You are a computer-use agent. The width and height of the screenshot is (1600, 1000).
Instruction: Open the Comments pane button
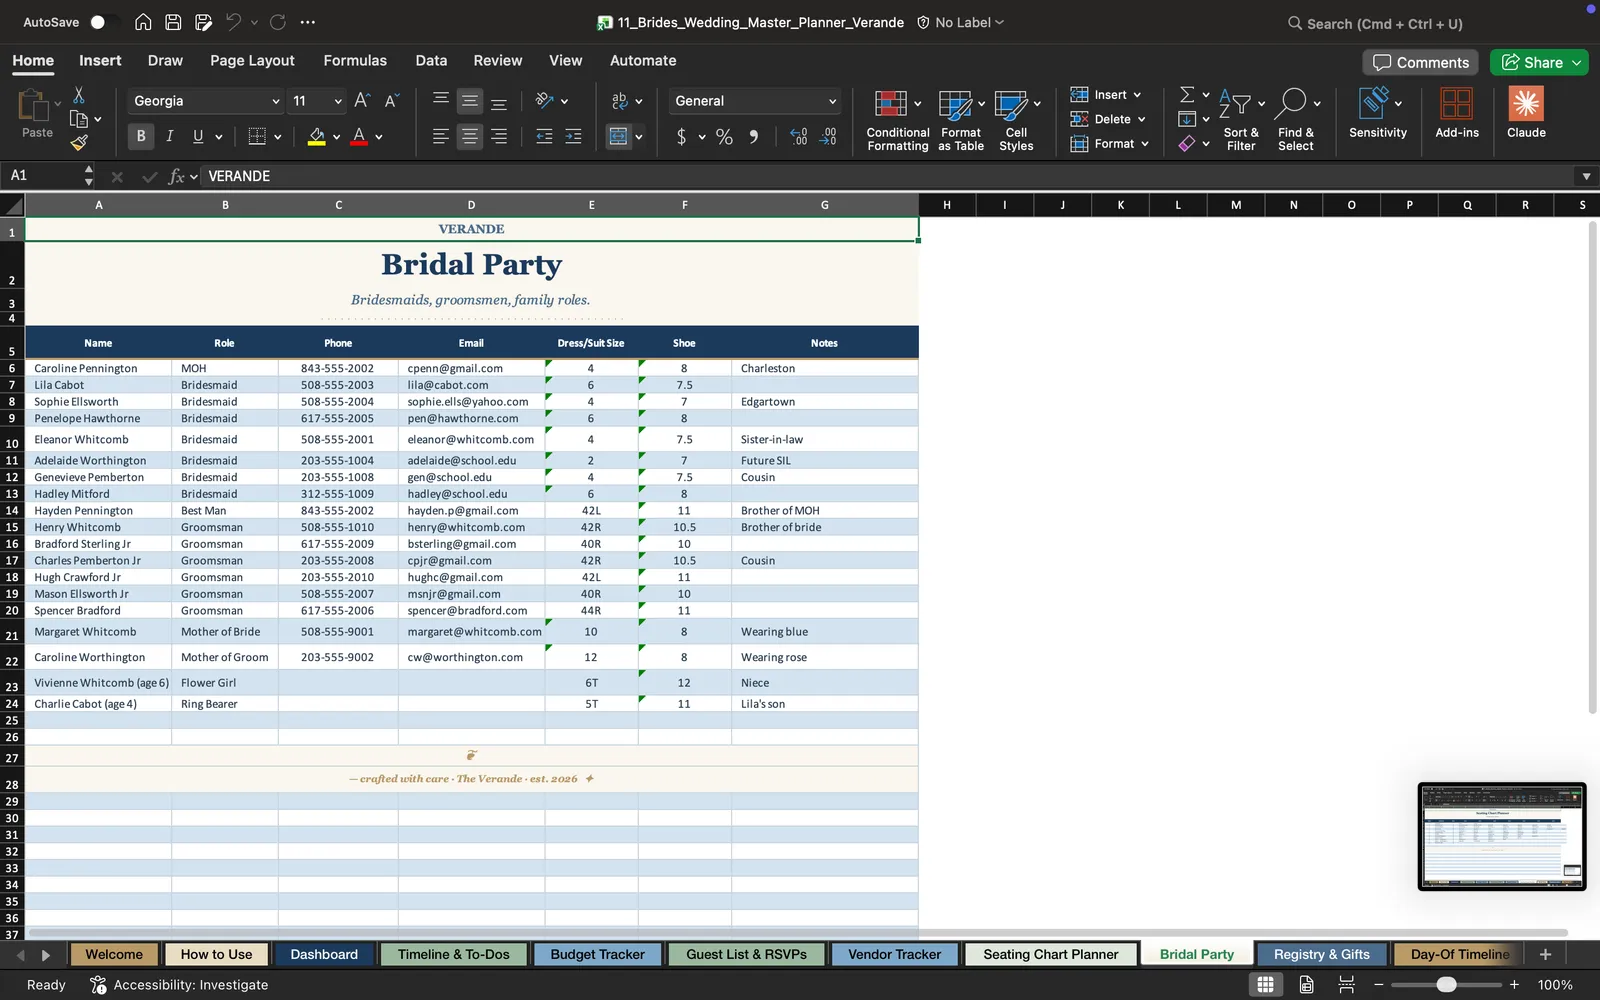[1421, 62]
